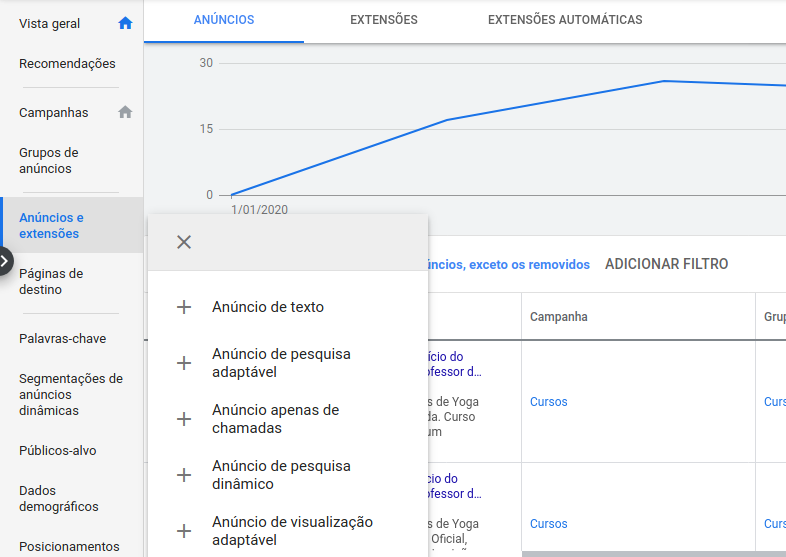Click plus icon for Anúncio apenas de chamadas
786x557 pixels.
click(x=184, y=419)
